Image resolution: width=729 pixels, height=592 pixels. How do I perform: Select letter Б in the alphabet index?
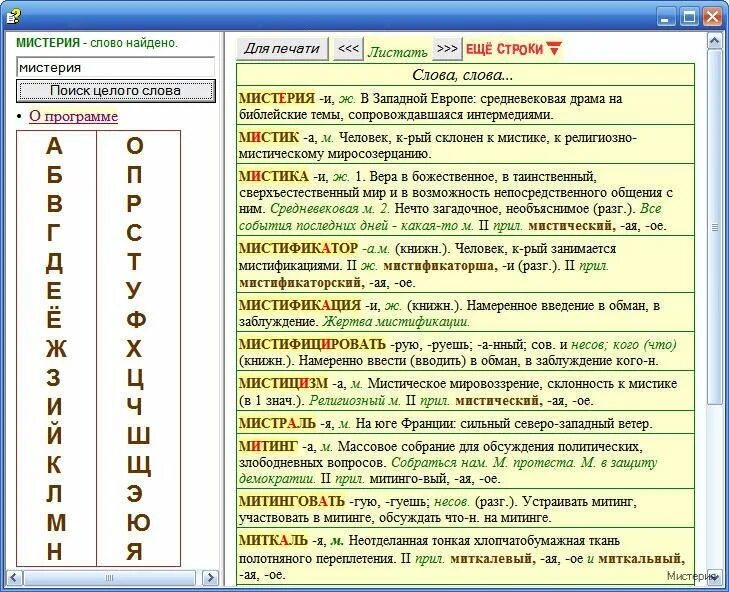(x=54, y=175)
